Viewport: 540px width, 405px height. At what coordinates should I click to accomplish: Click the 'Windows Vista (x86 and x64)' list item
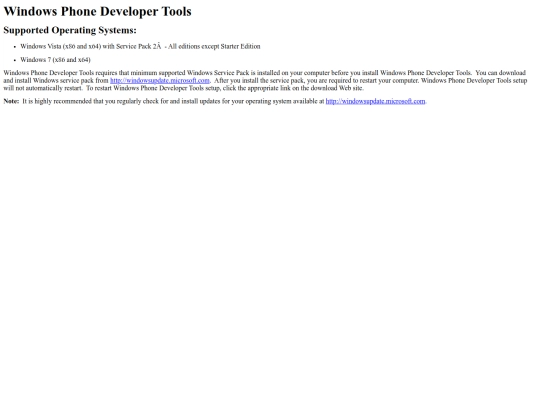pos(140,46)
